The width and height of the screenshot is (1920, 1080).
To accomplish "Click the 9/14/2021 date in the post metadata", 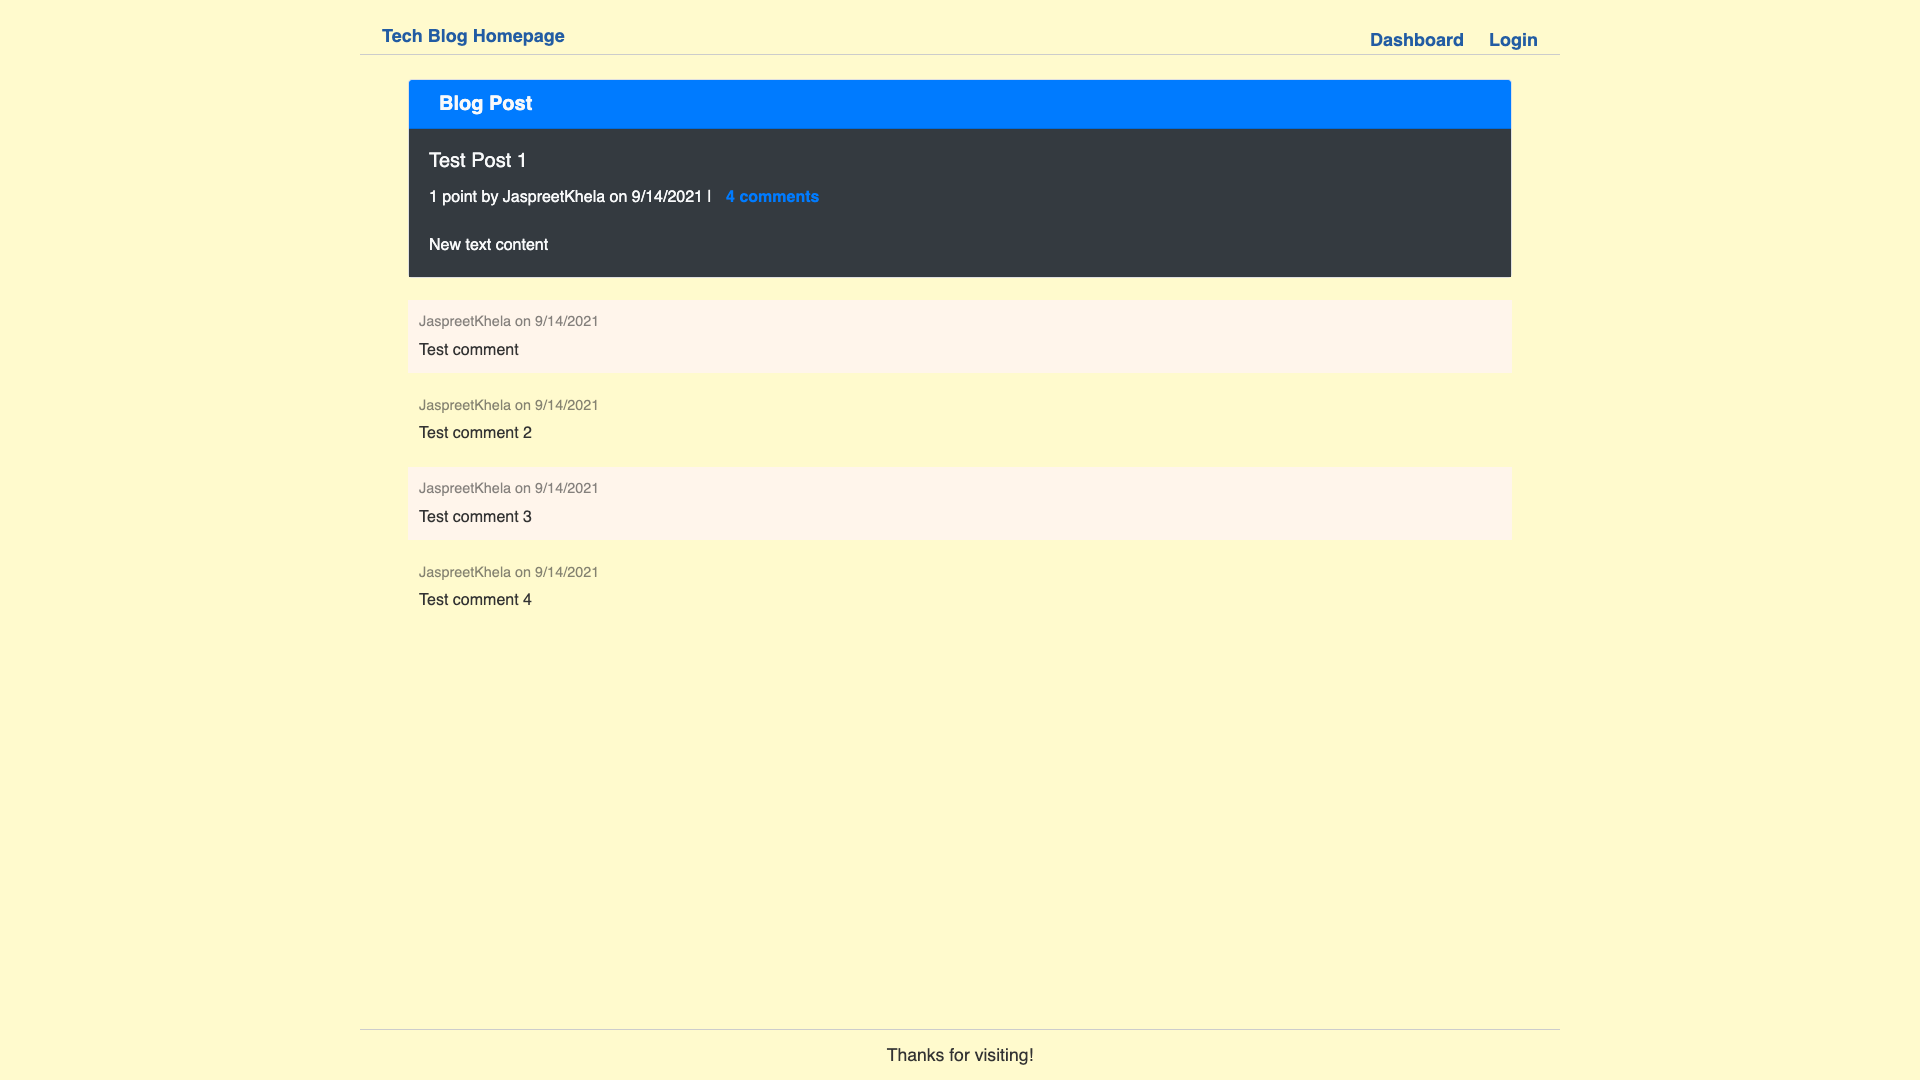I will pos(665,197).
